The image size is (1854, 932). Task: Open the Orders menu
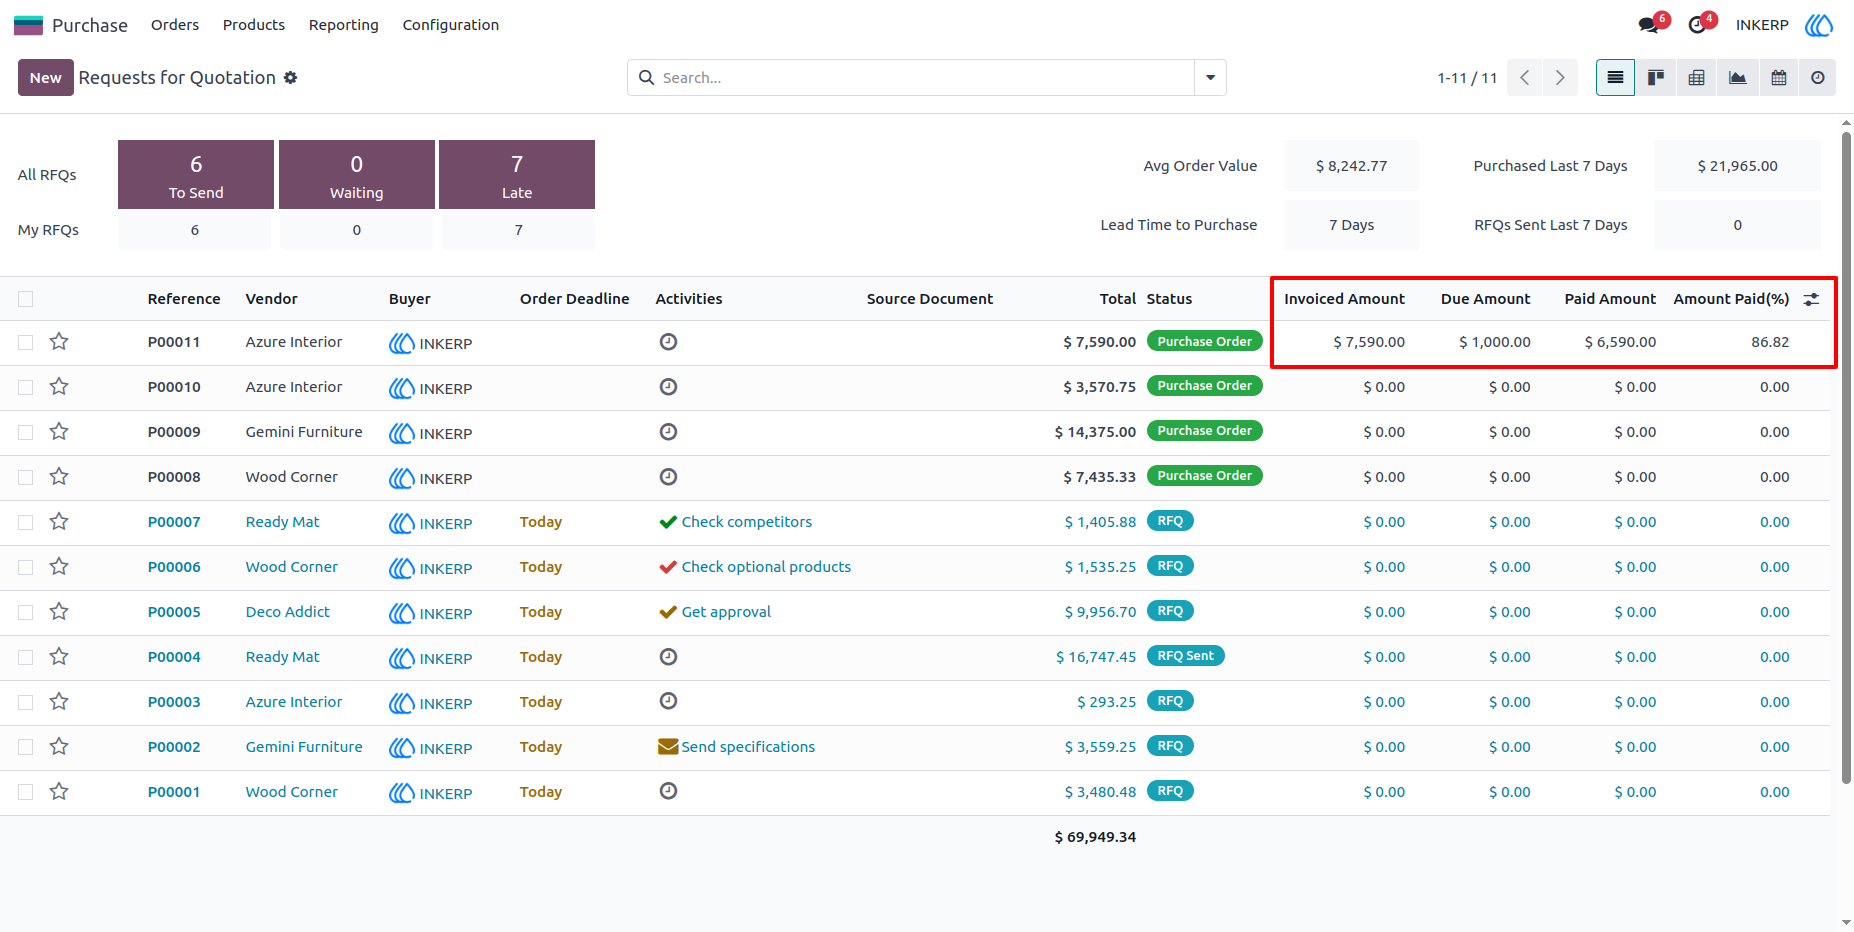175,25
